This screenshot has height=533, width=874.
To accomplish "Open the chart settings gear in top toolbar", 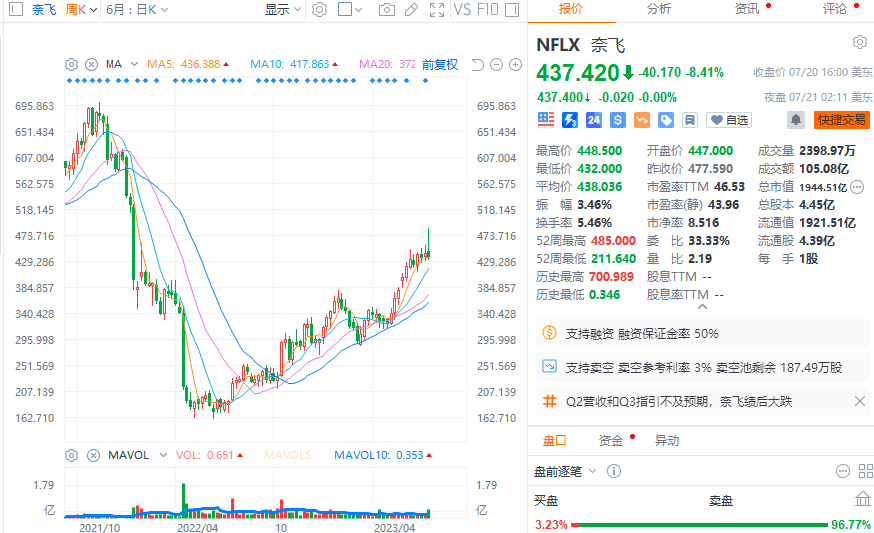I will click(319, 9).
